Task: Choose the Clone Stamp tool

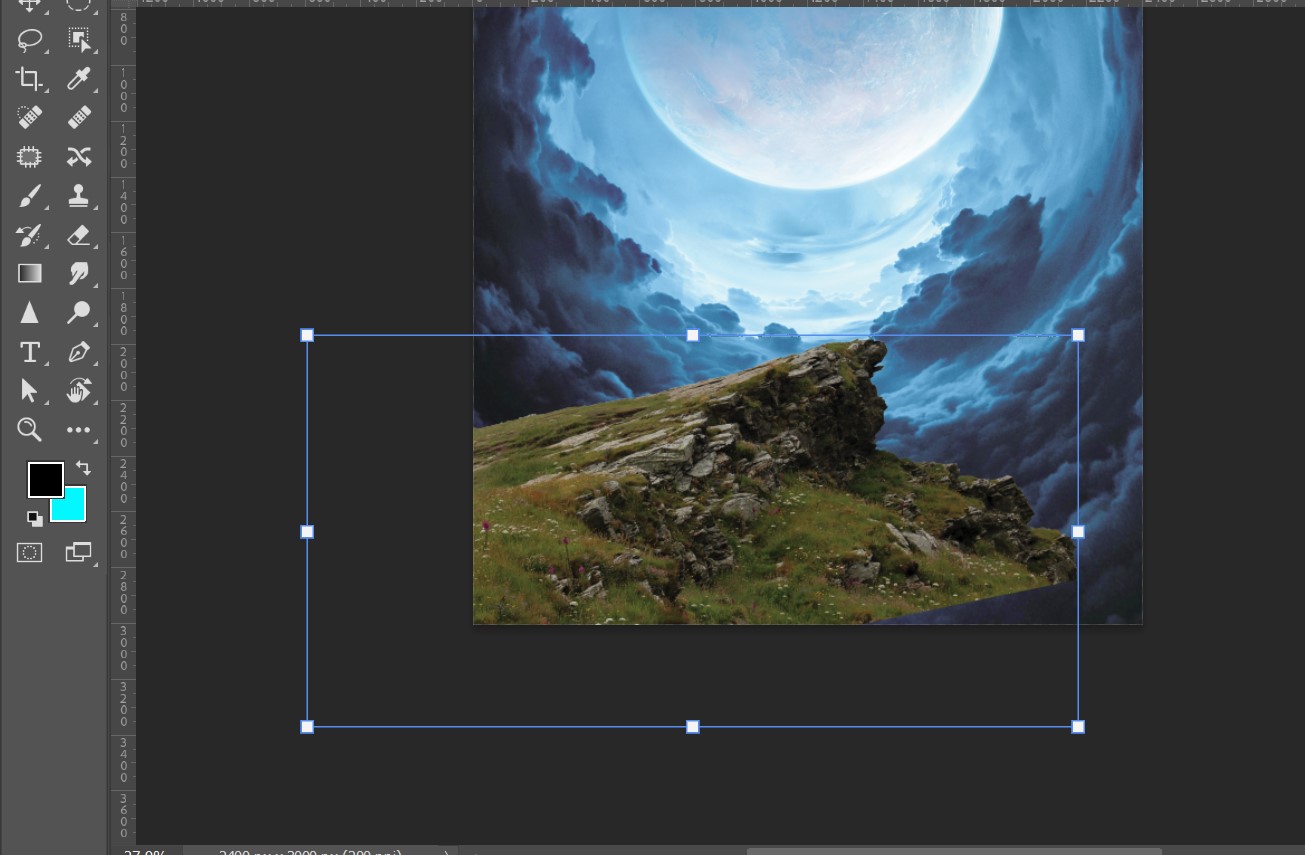Action: pyautogui.click(x=79, y=196)
